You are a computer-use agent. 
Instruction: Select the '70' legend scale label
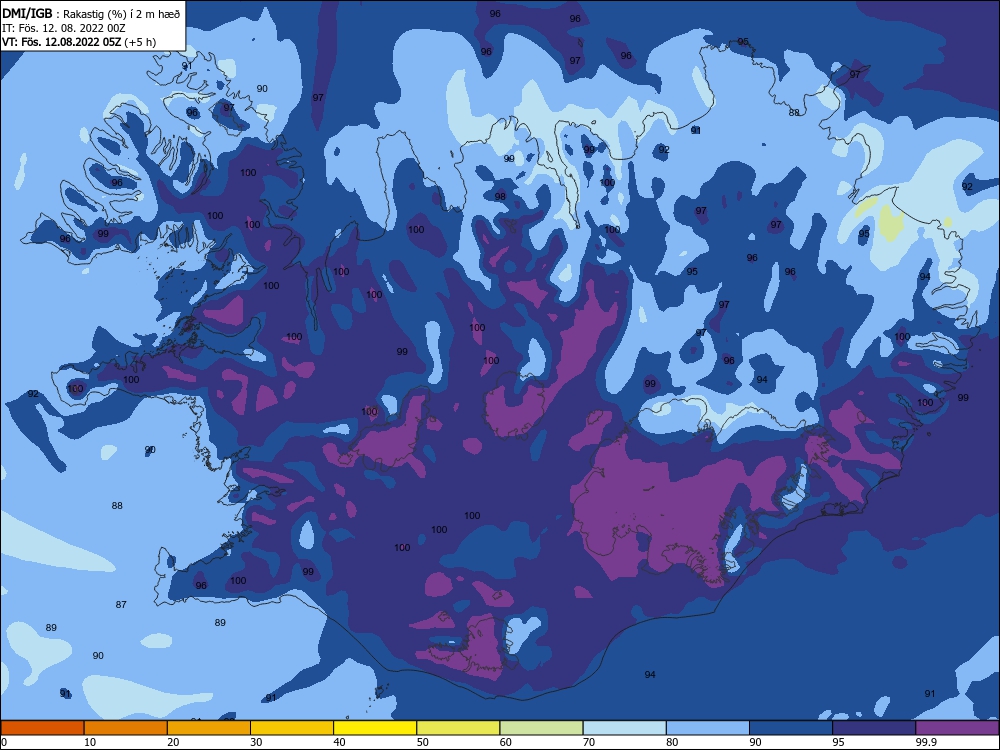[x=589, y=742]
